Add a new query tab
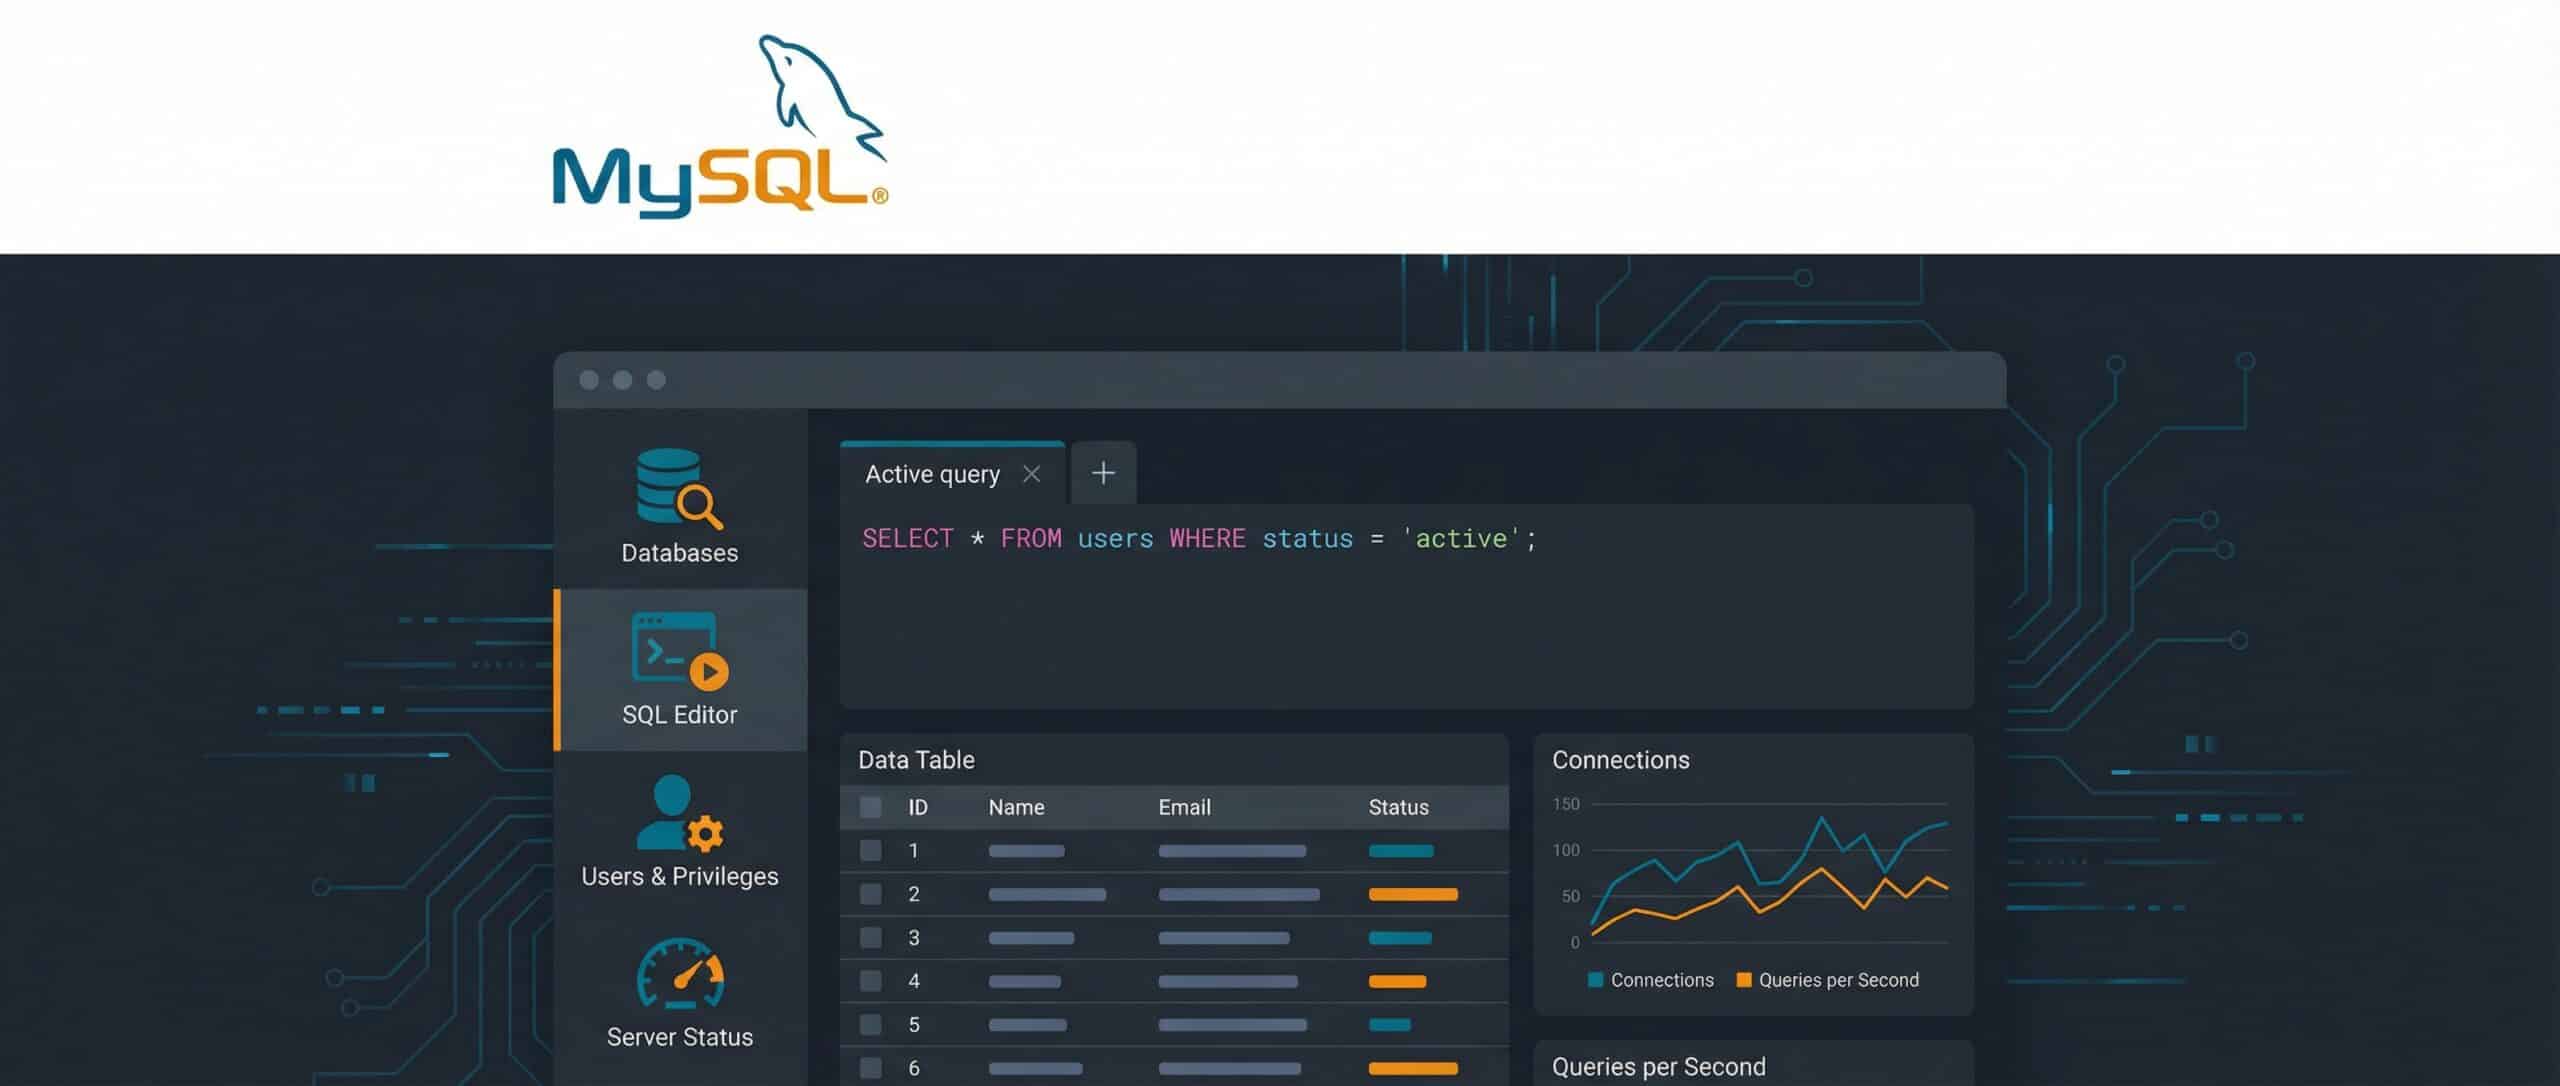 click(1103, 473)
